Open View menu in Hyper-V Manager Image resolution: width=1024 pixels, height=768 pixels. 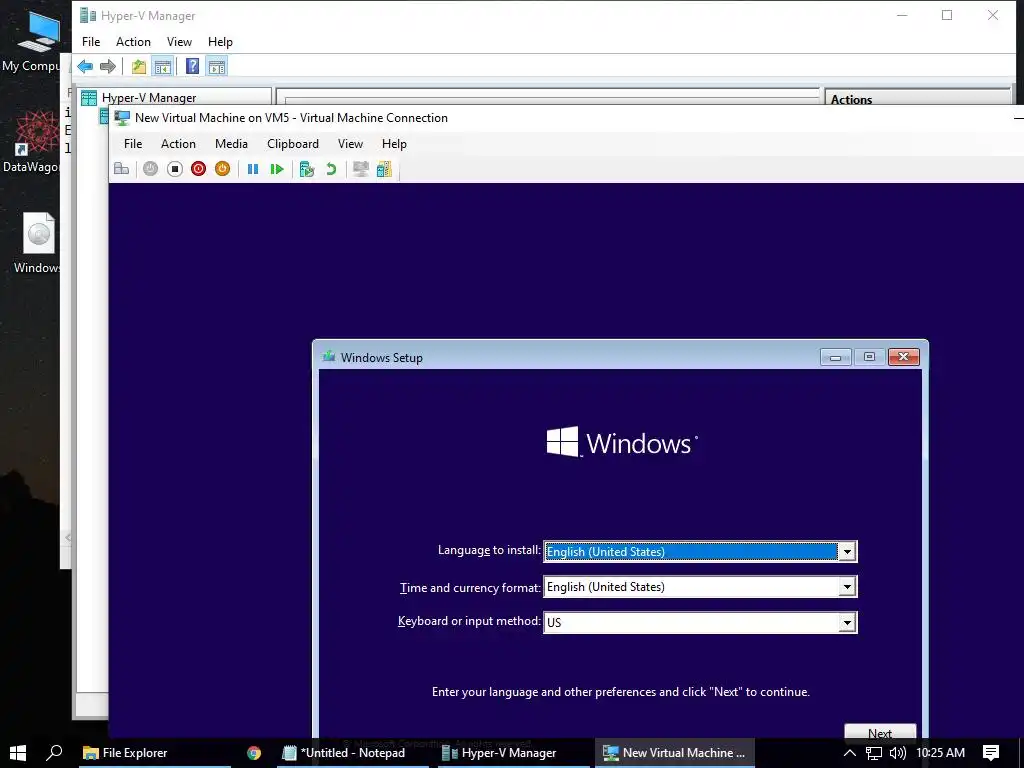tap(179, 42)
